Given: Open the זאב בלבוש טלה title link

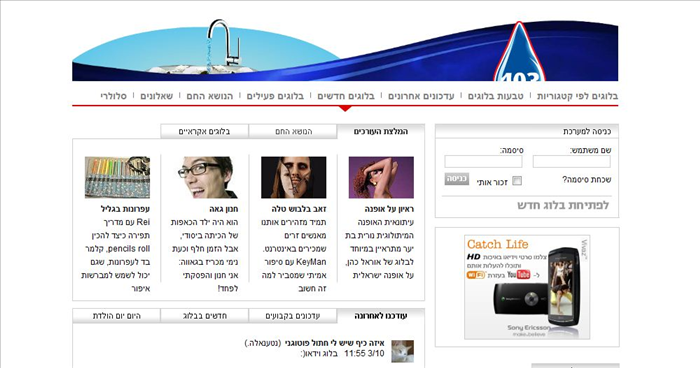Looking at the screenshot, I should [299, 209].
